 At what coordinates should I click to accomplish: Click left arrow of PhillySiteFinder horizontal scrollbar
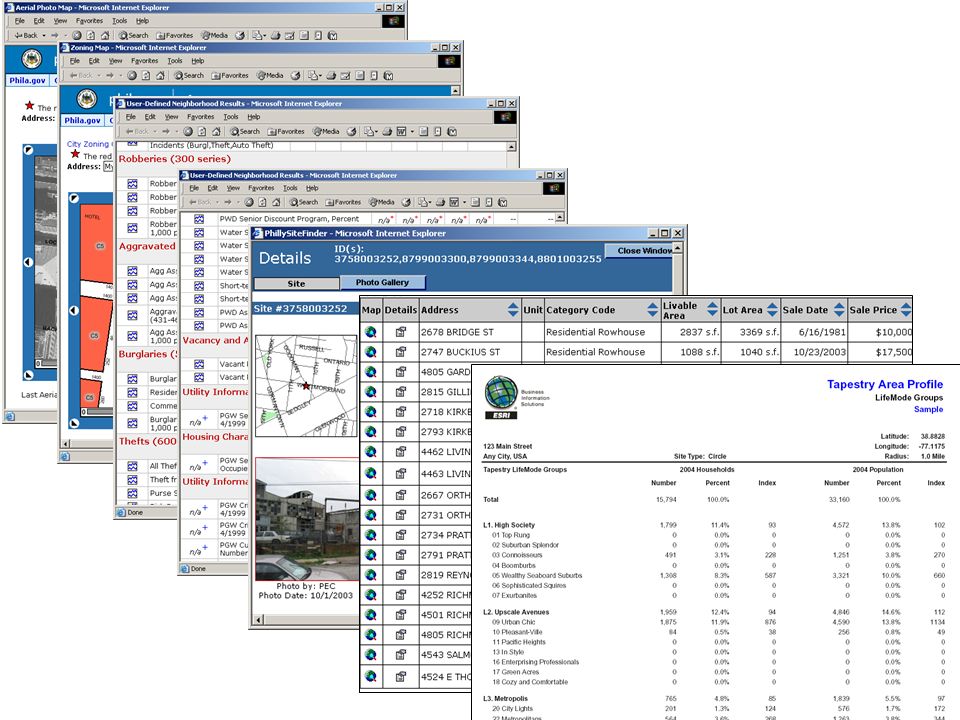(x=258, y=620)
